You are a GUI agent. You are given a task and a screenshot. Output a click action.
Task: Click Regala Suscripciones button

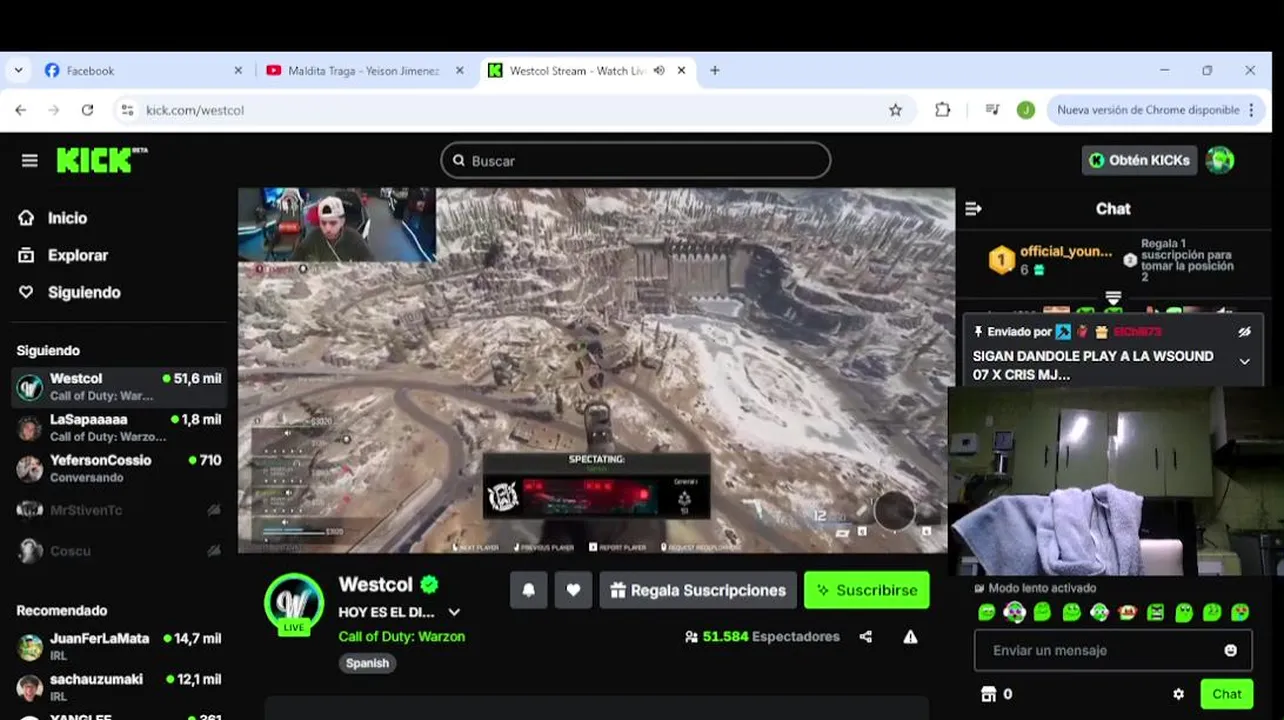(698, 590)
